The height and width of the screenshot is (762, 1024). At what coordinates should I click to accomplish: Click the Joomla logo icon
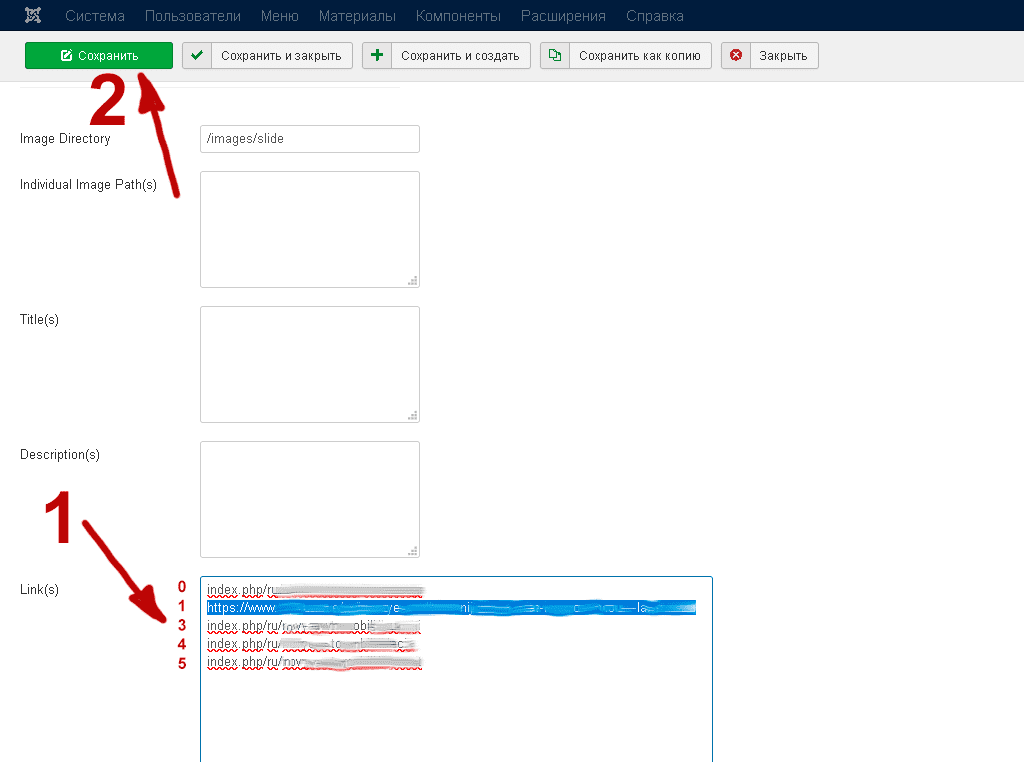coord(33,16)
